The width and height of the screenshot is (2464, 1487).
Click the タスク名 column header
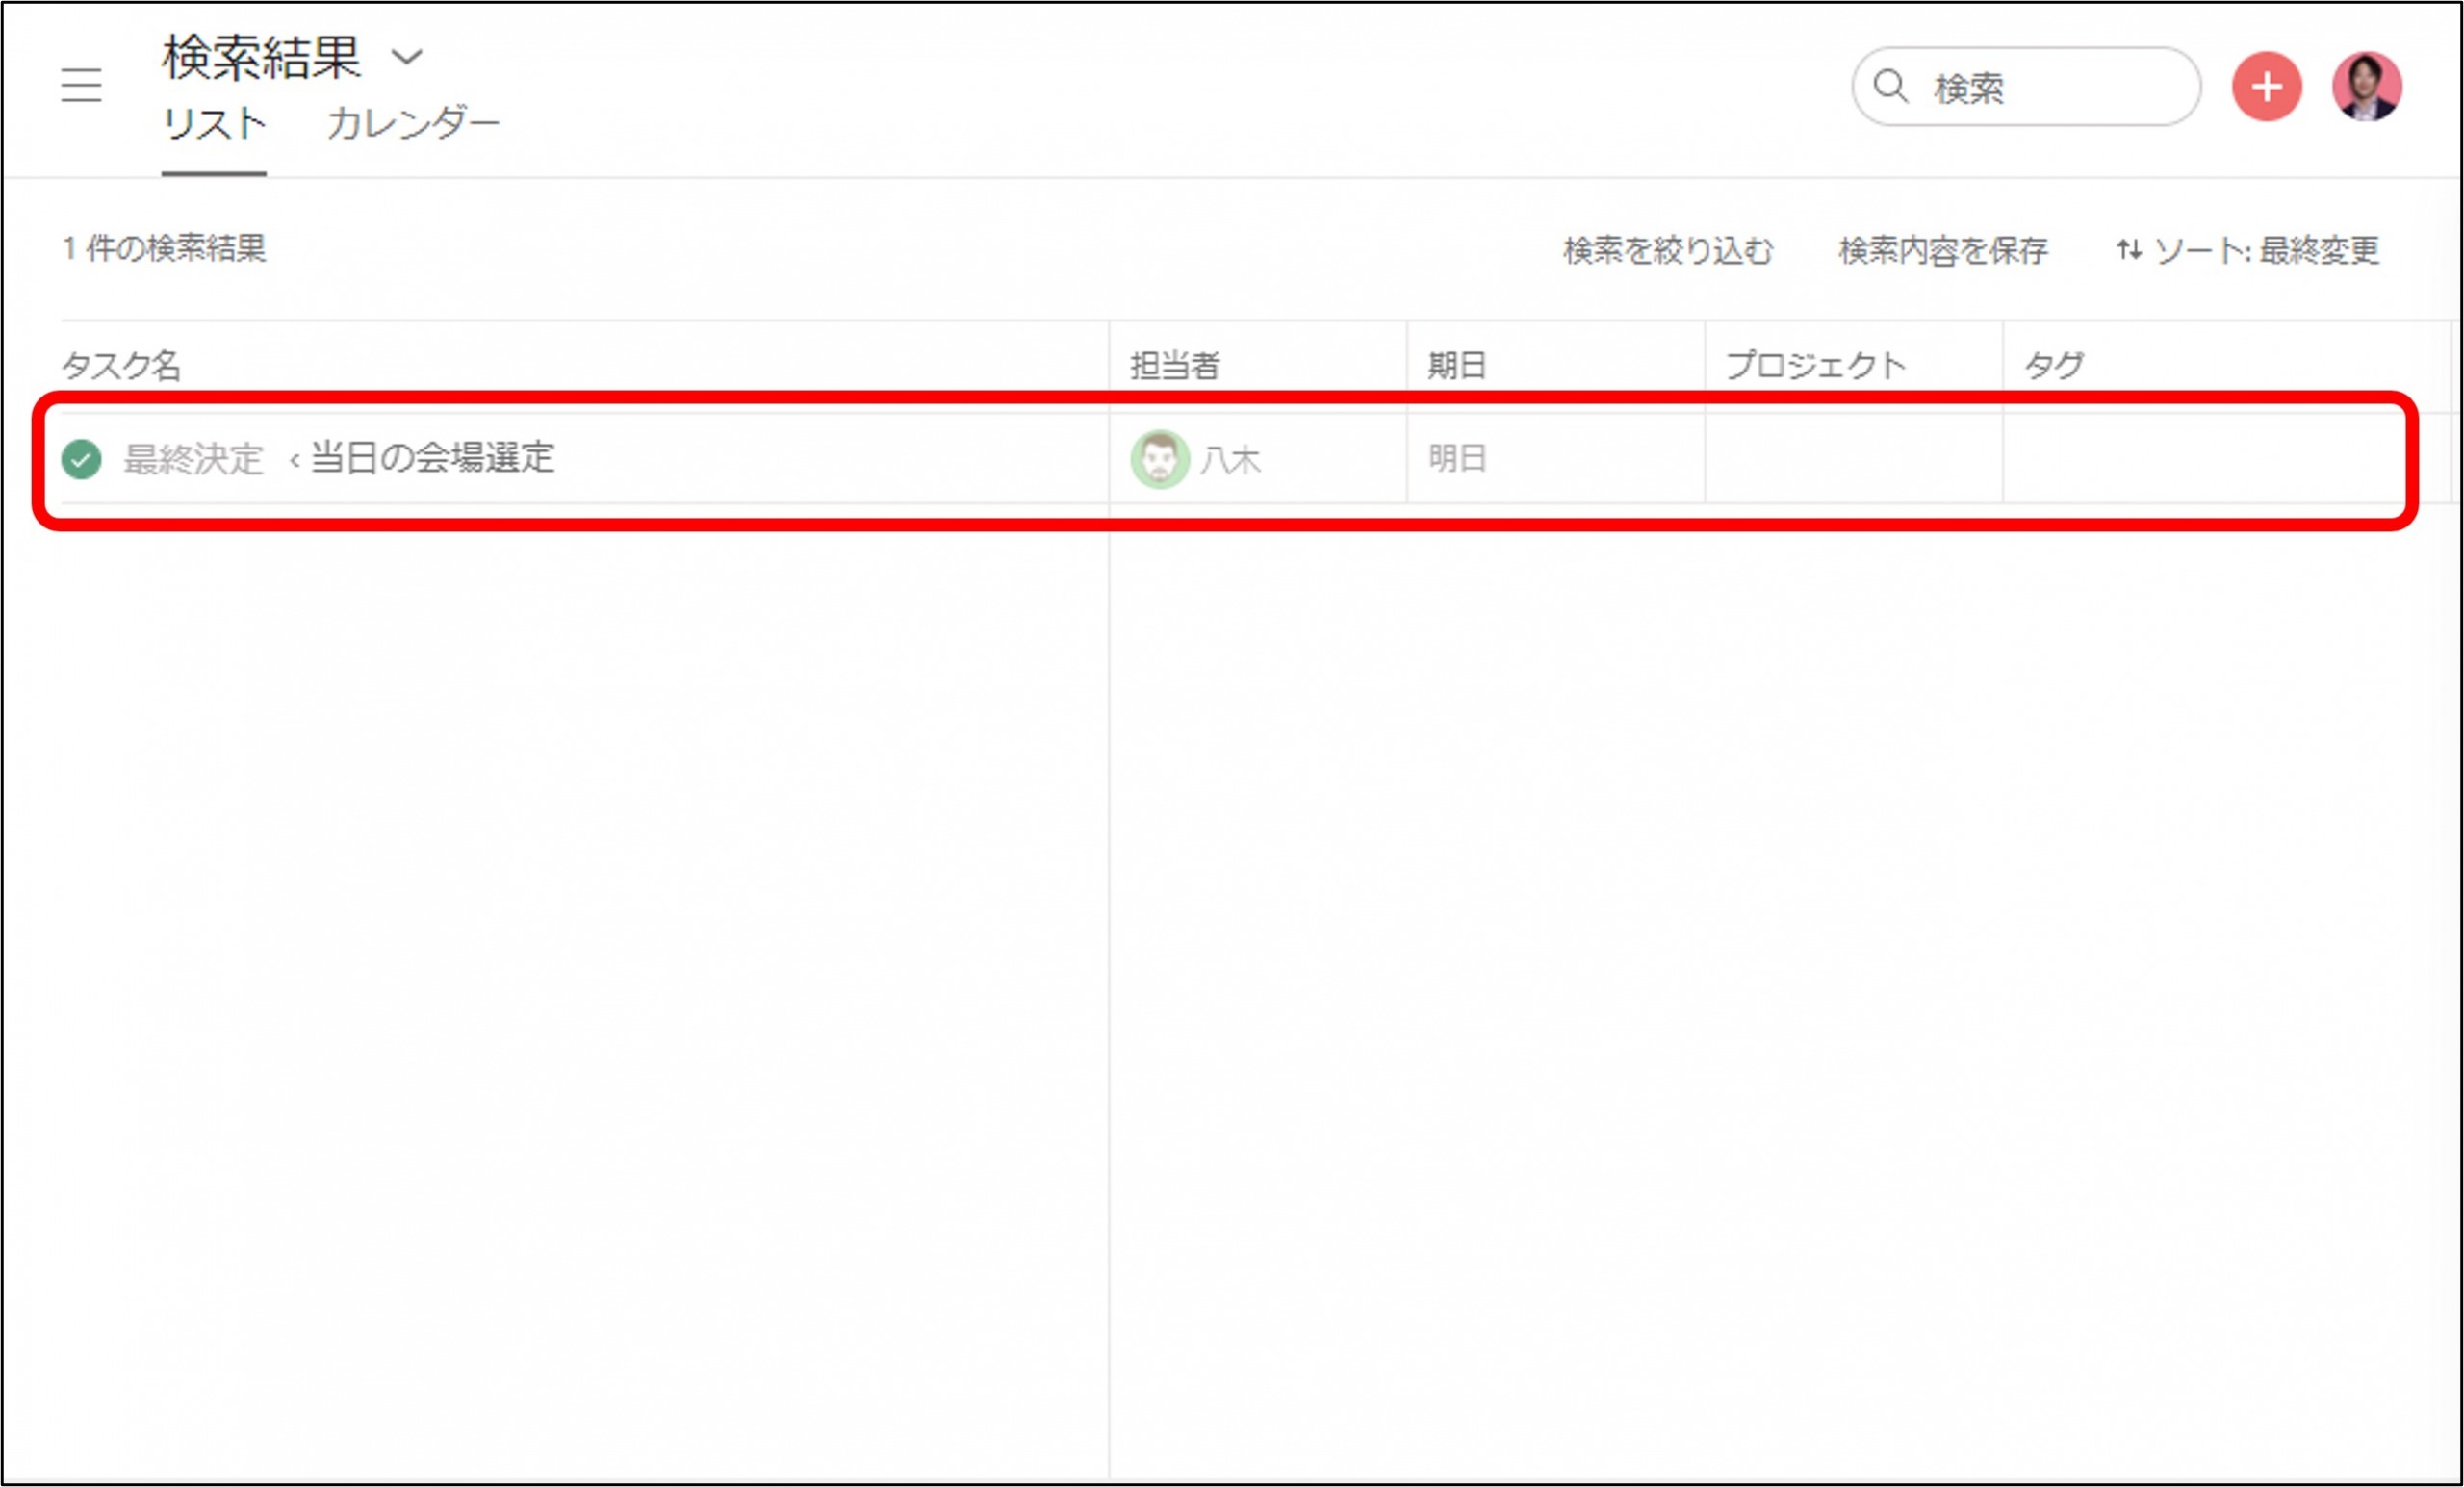[x=121, y=365]
